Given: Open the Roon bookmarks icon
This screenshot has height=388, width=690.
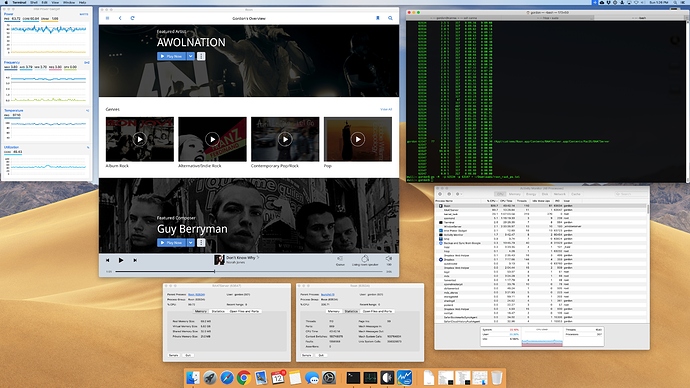Looking at the screenshot, I should [x=378, y=18].
